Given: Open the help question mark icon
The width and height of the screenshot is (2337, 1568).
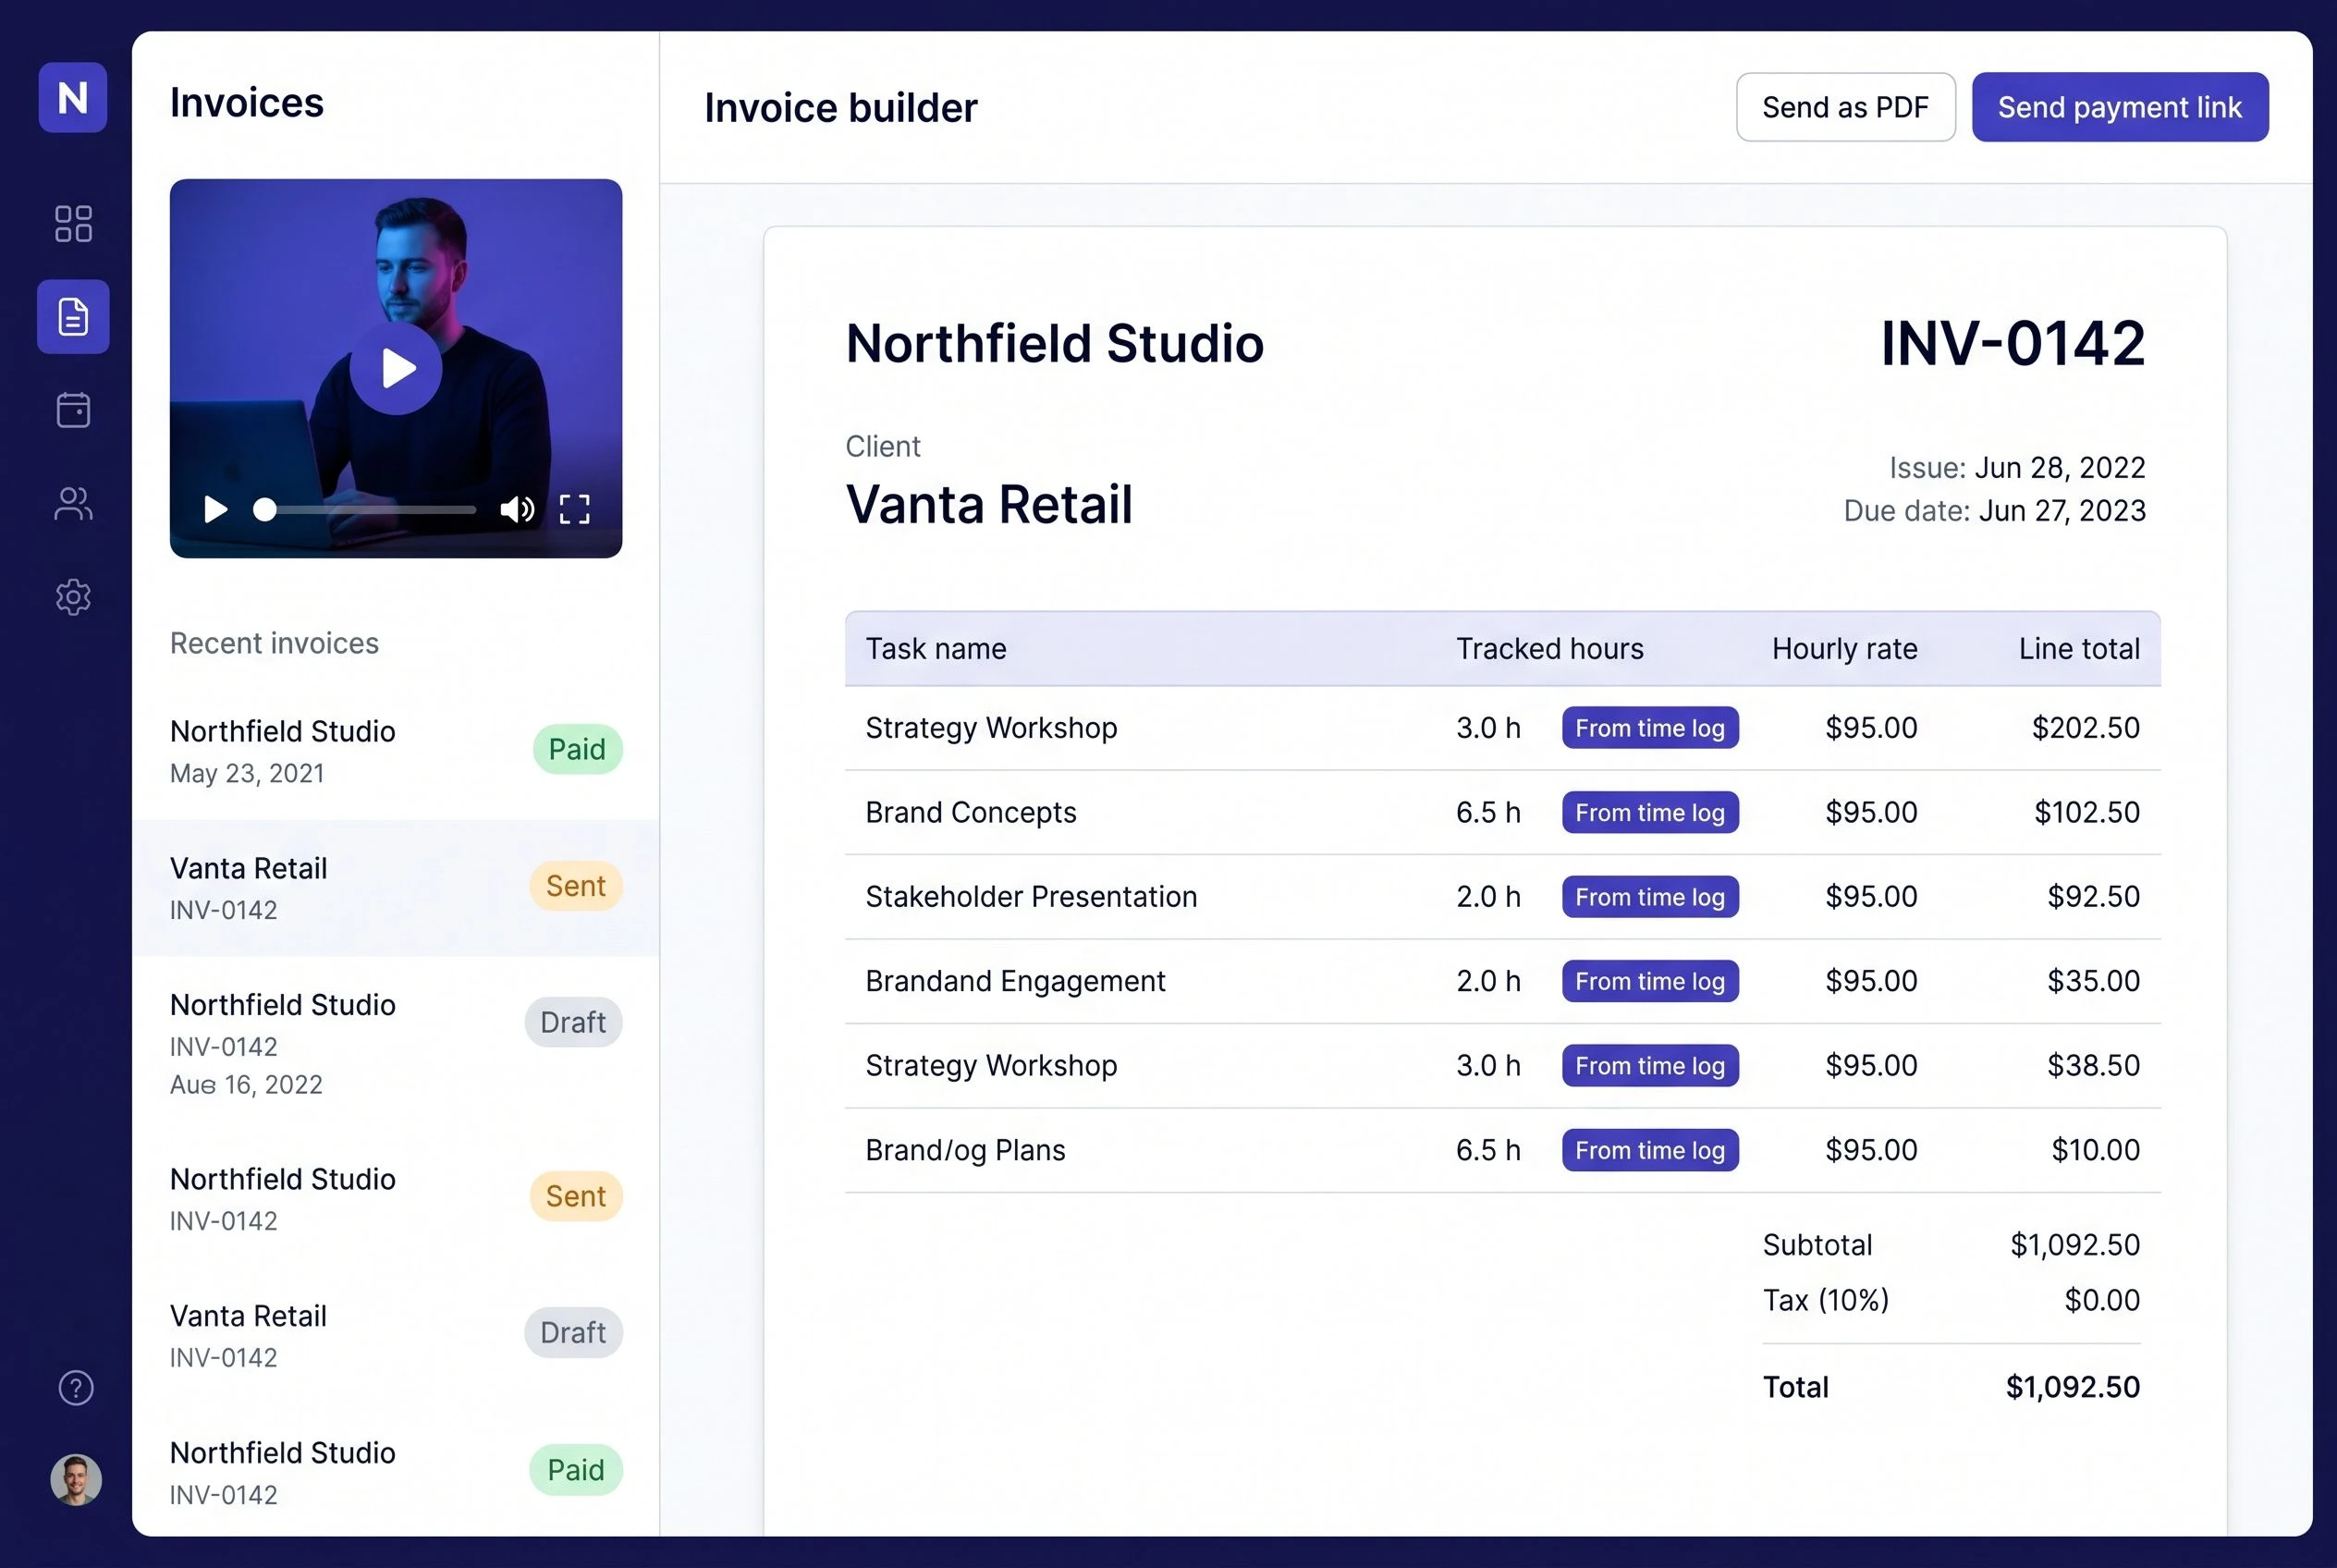Looking at the screenshot, I should coord(76,1387).
